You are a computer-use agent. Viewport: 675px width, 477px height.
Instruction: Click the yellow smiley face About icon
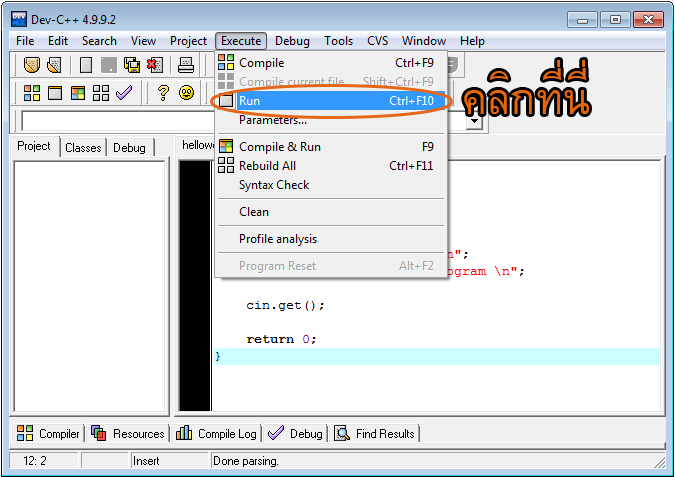pos(186,93)
